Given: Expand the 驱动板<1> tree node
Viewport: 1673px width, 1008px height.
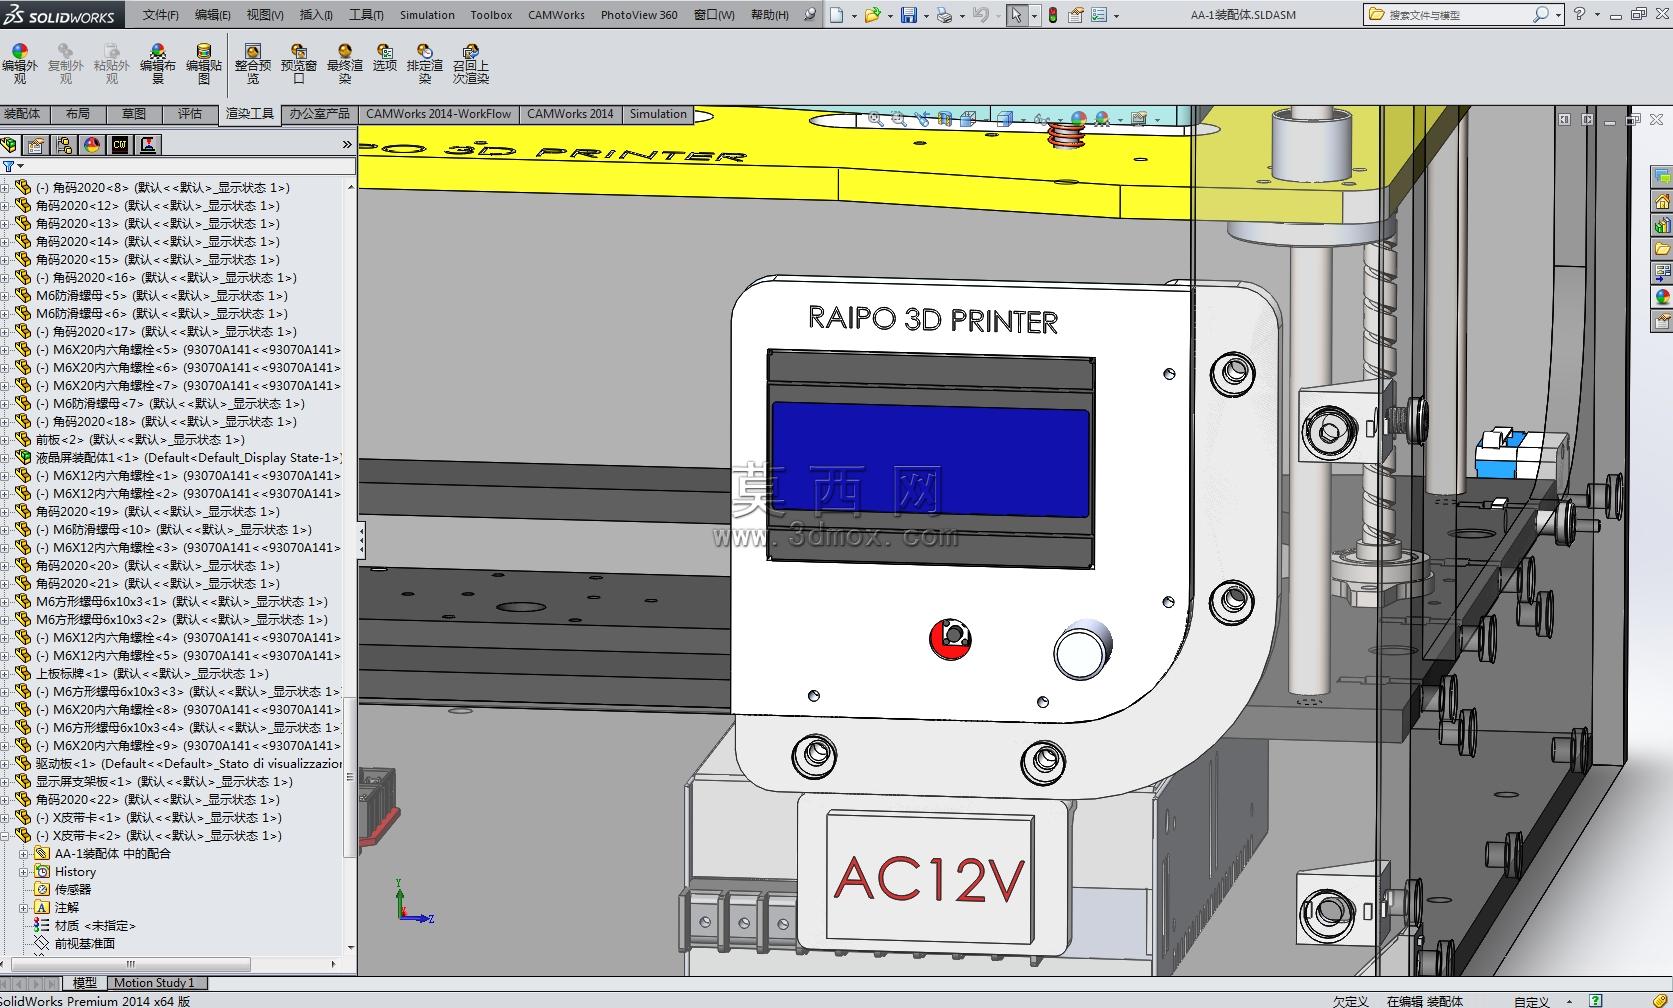Looking at the screenshot, I should (x=5, y=764).
